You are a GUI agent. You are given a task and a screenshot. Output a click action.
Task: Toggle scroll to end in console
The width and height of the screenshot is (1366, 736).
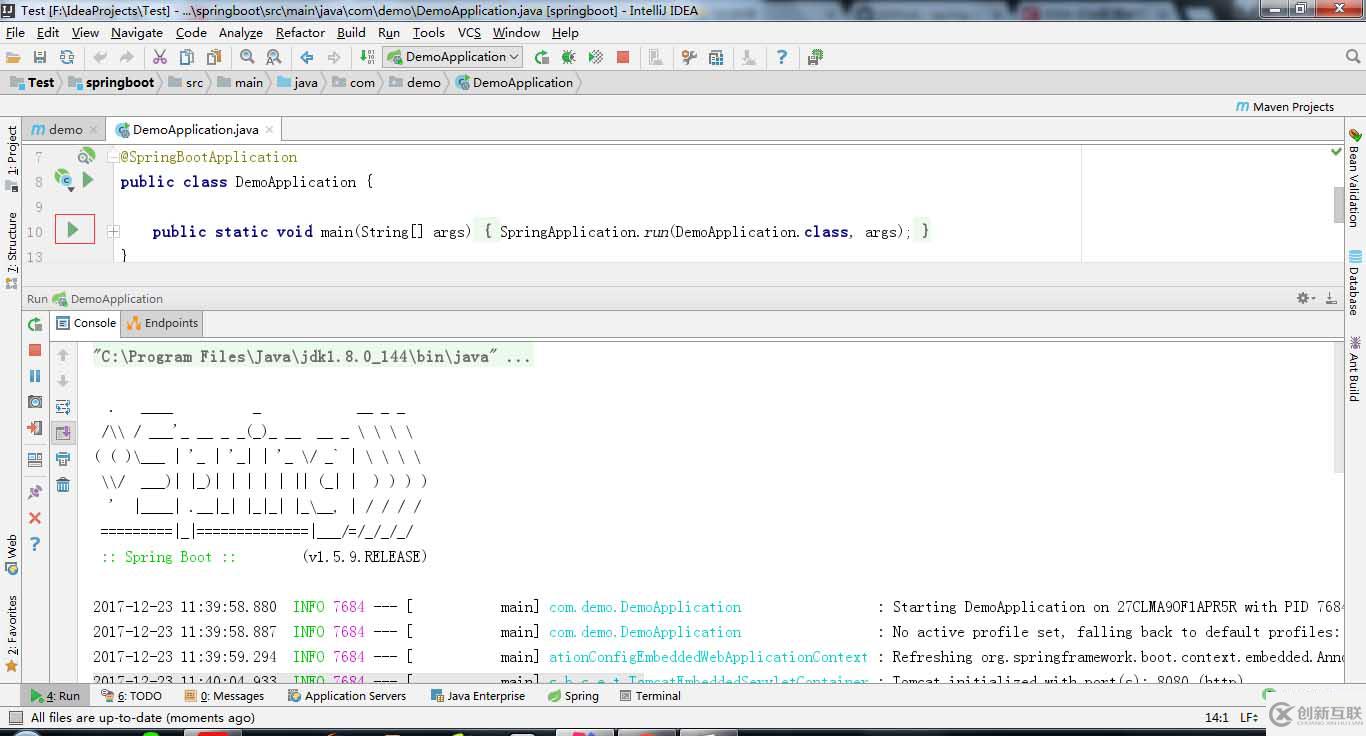pyautogui.click(x=63, y=433)
